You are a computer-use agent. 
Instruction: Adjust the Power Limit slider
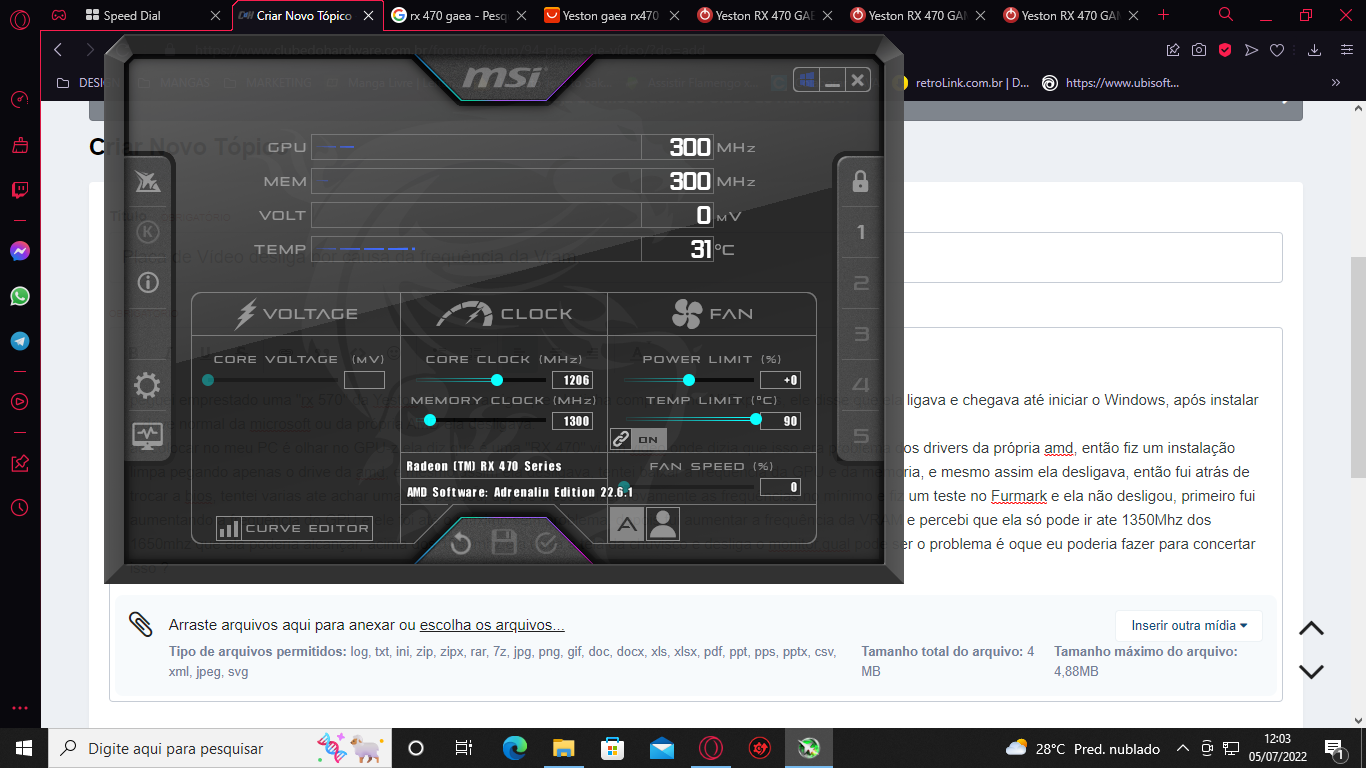(x=689, y=380)
